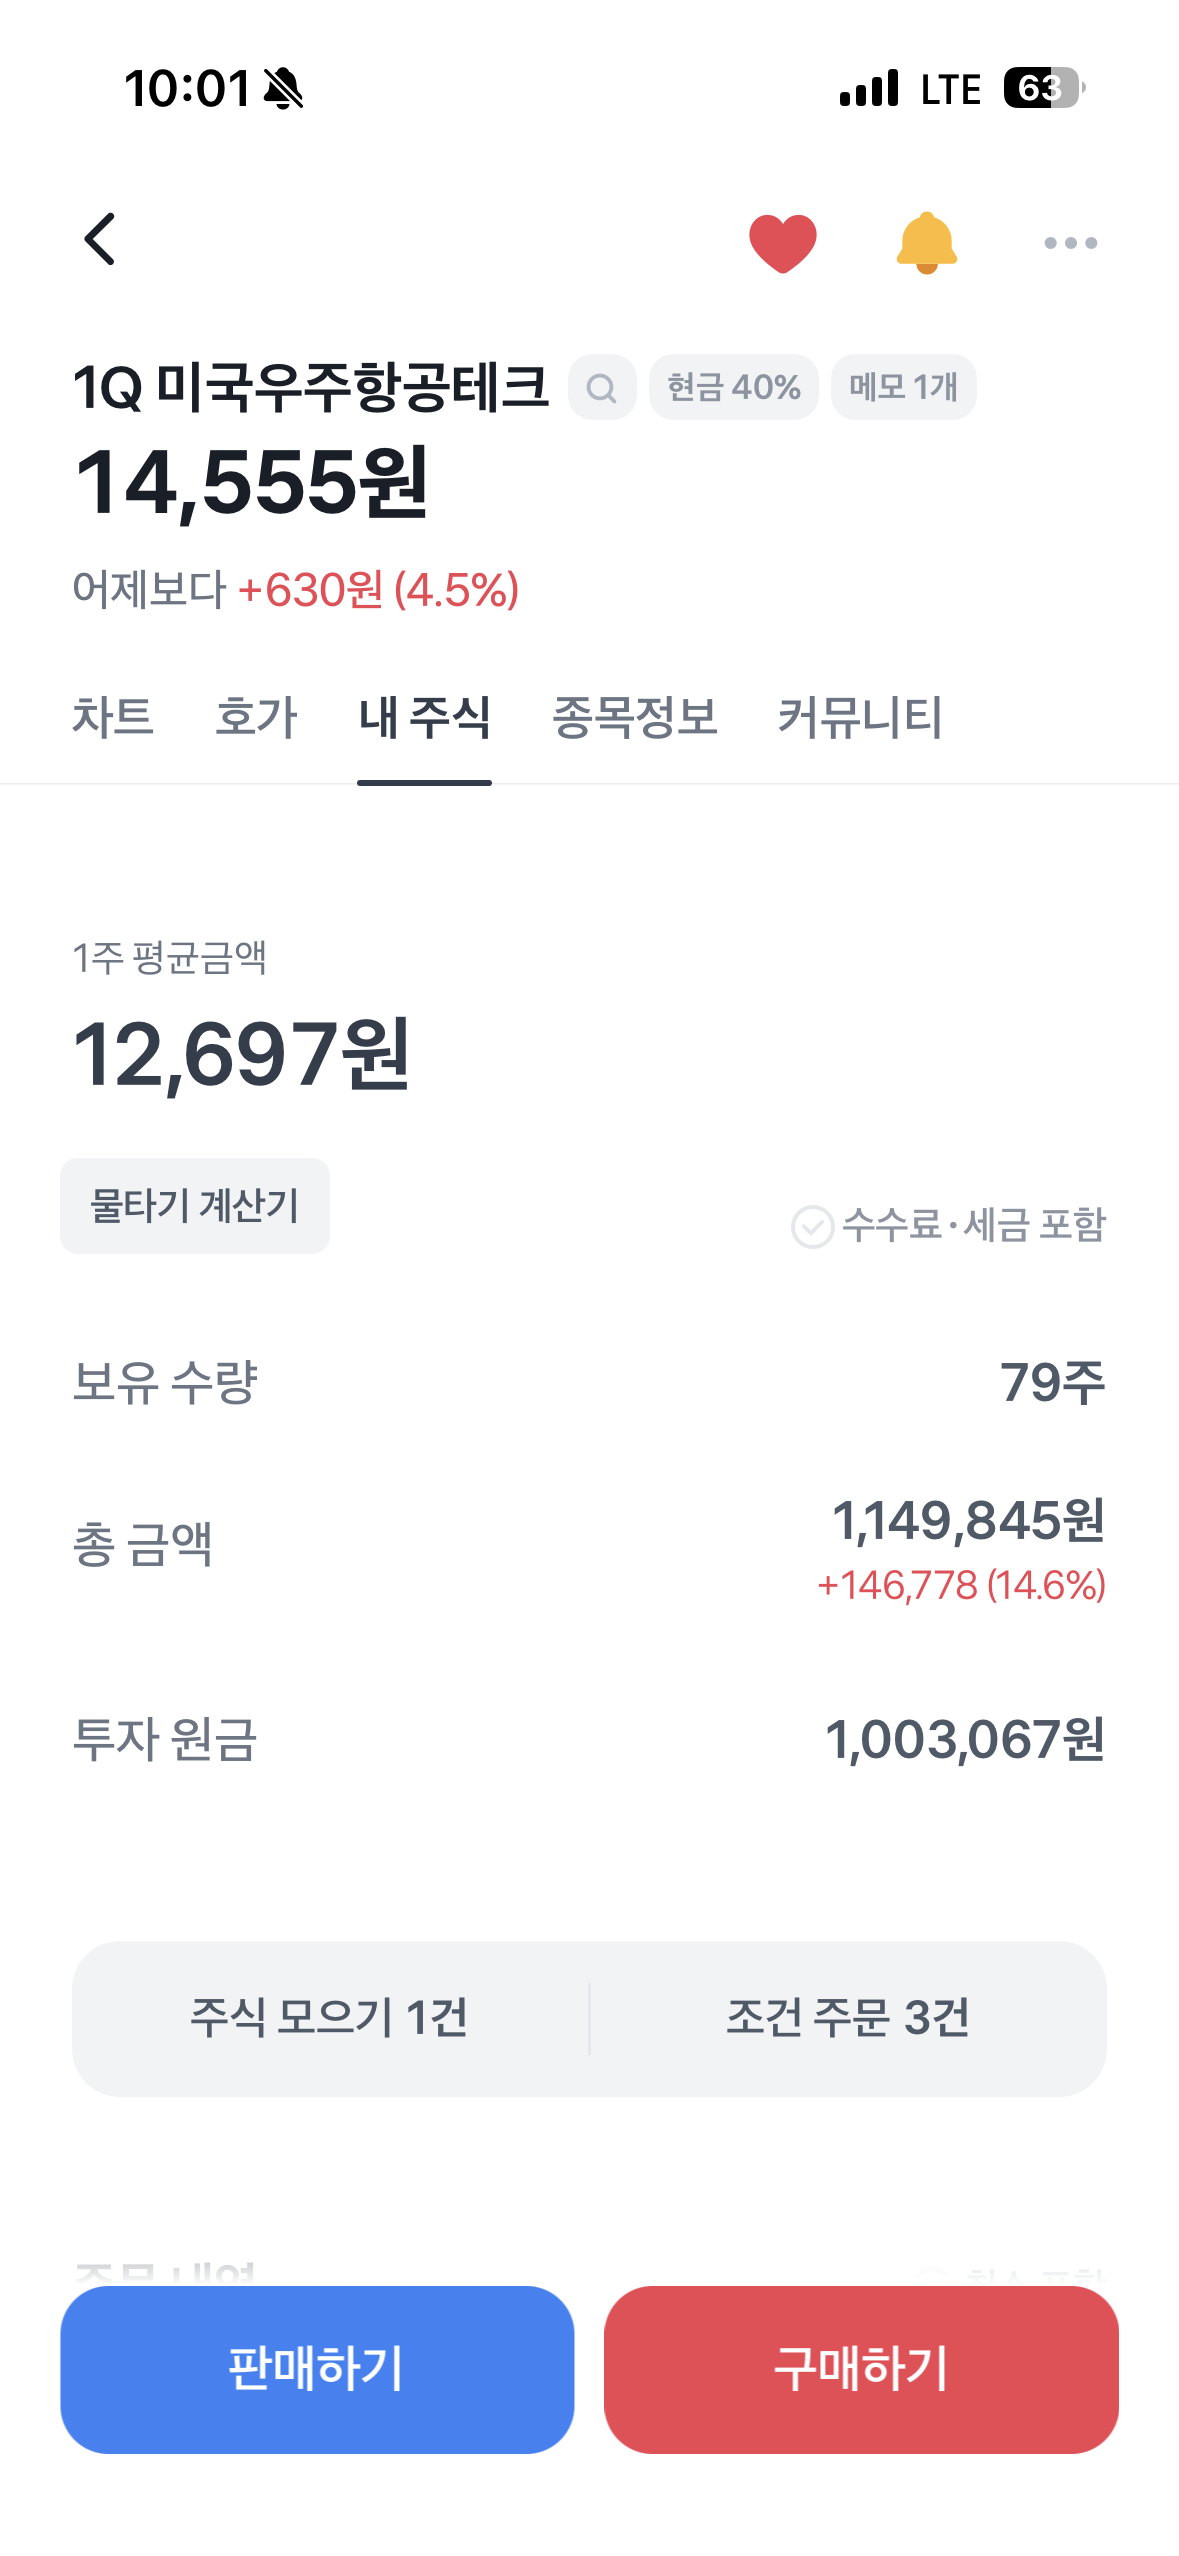Tap the magnifier icon beside stock name
The height and width of the screenshot is (2556, 1179).
click(x=601, y=387)
